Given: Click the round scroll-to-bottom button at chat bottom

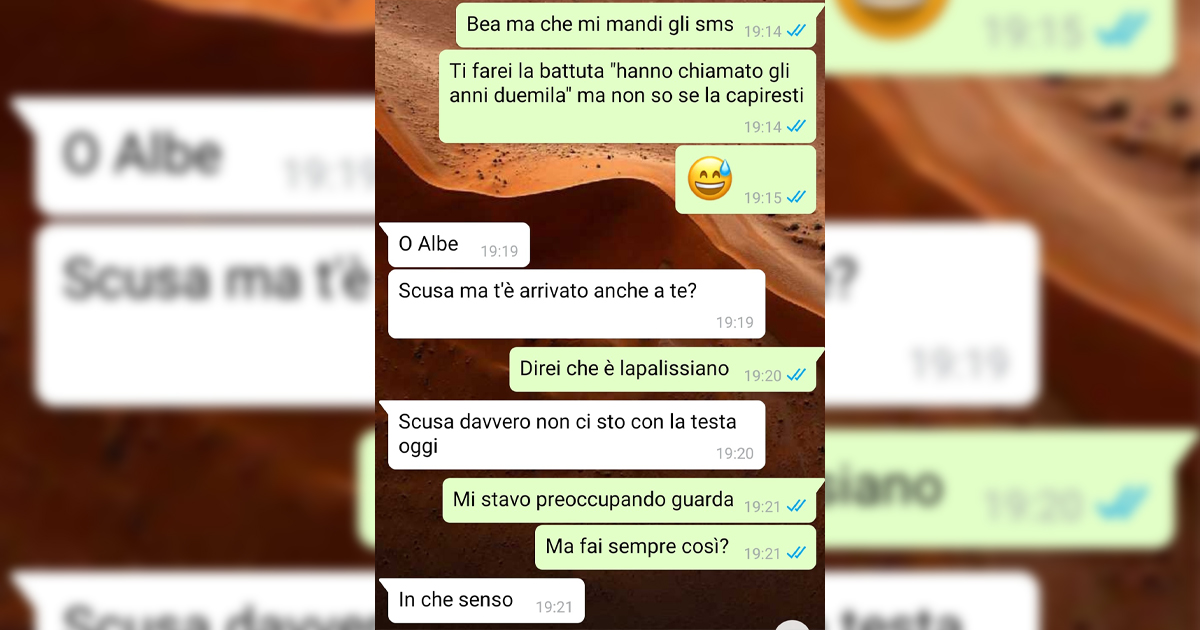Looking at the screenshot, I should click(x=793, y=625).
